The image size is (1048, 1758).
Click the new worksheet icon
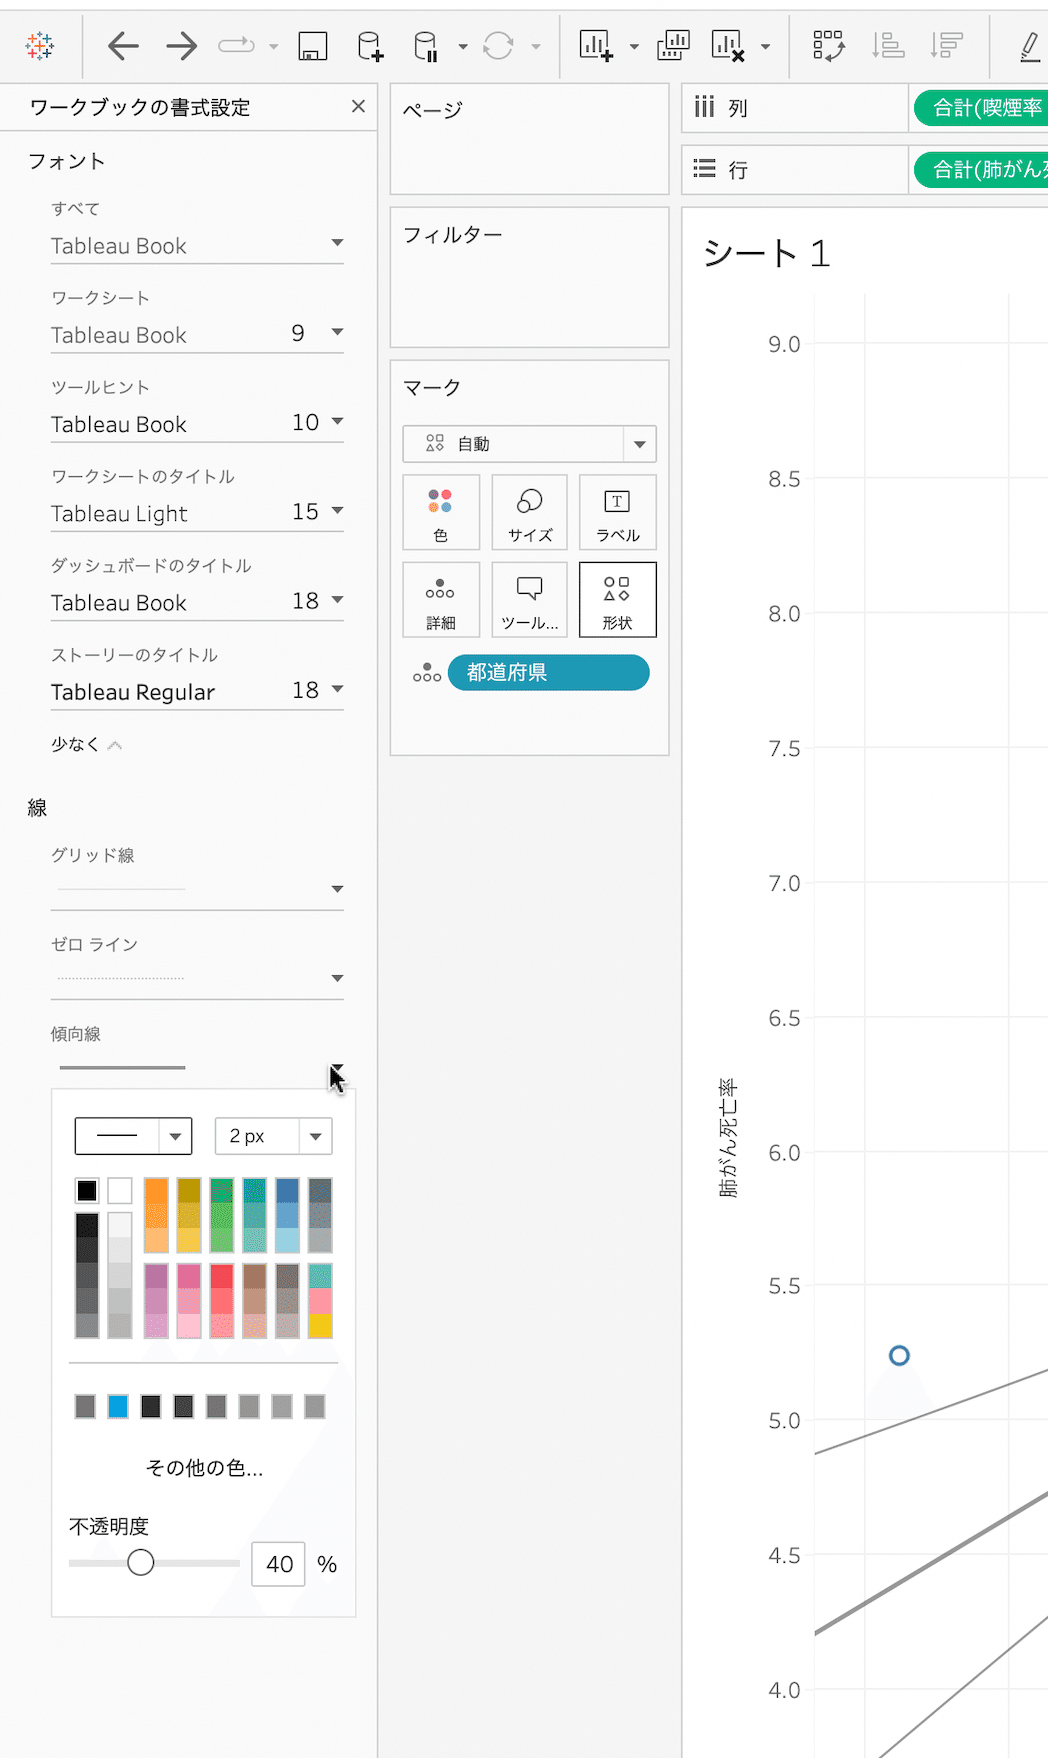click(x=596, y=46)
